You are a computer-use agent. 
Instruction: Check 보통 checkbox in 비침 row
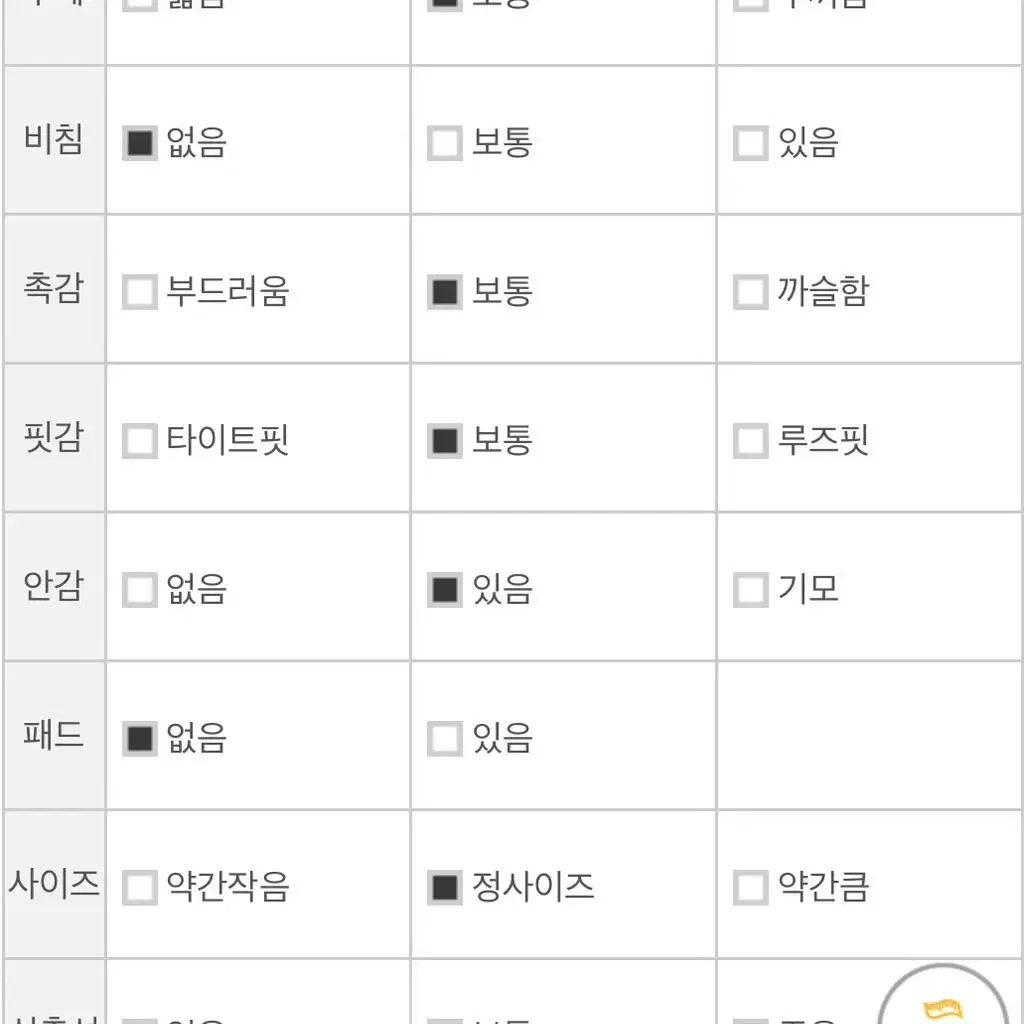(445, 143)
